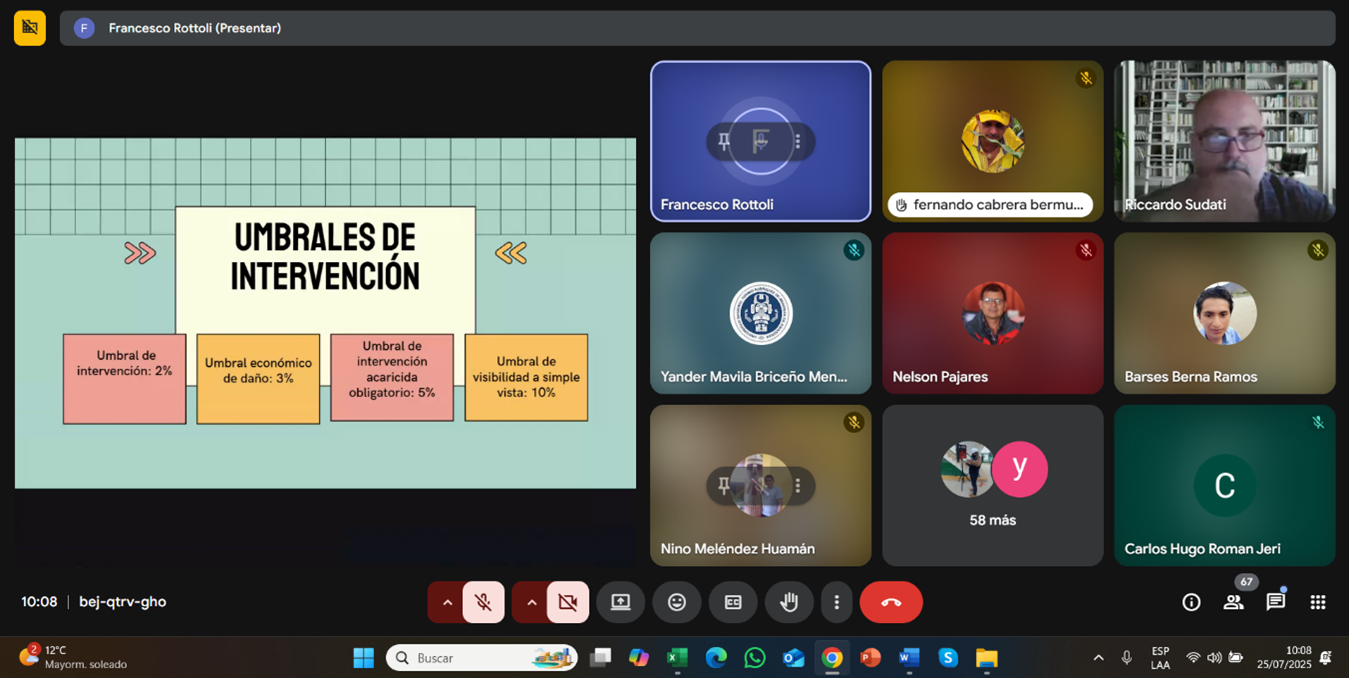
Task: Show the participants list with 67 people
Action: click(1233, 602)
